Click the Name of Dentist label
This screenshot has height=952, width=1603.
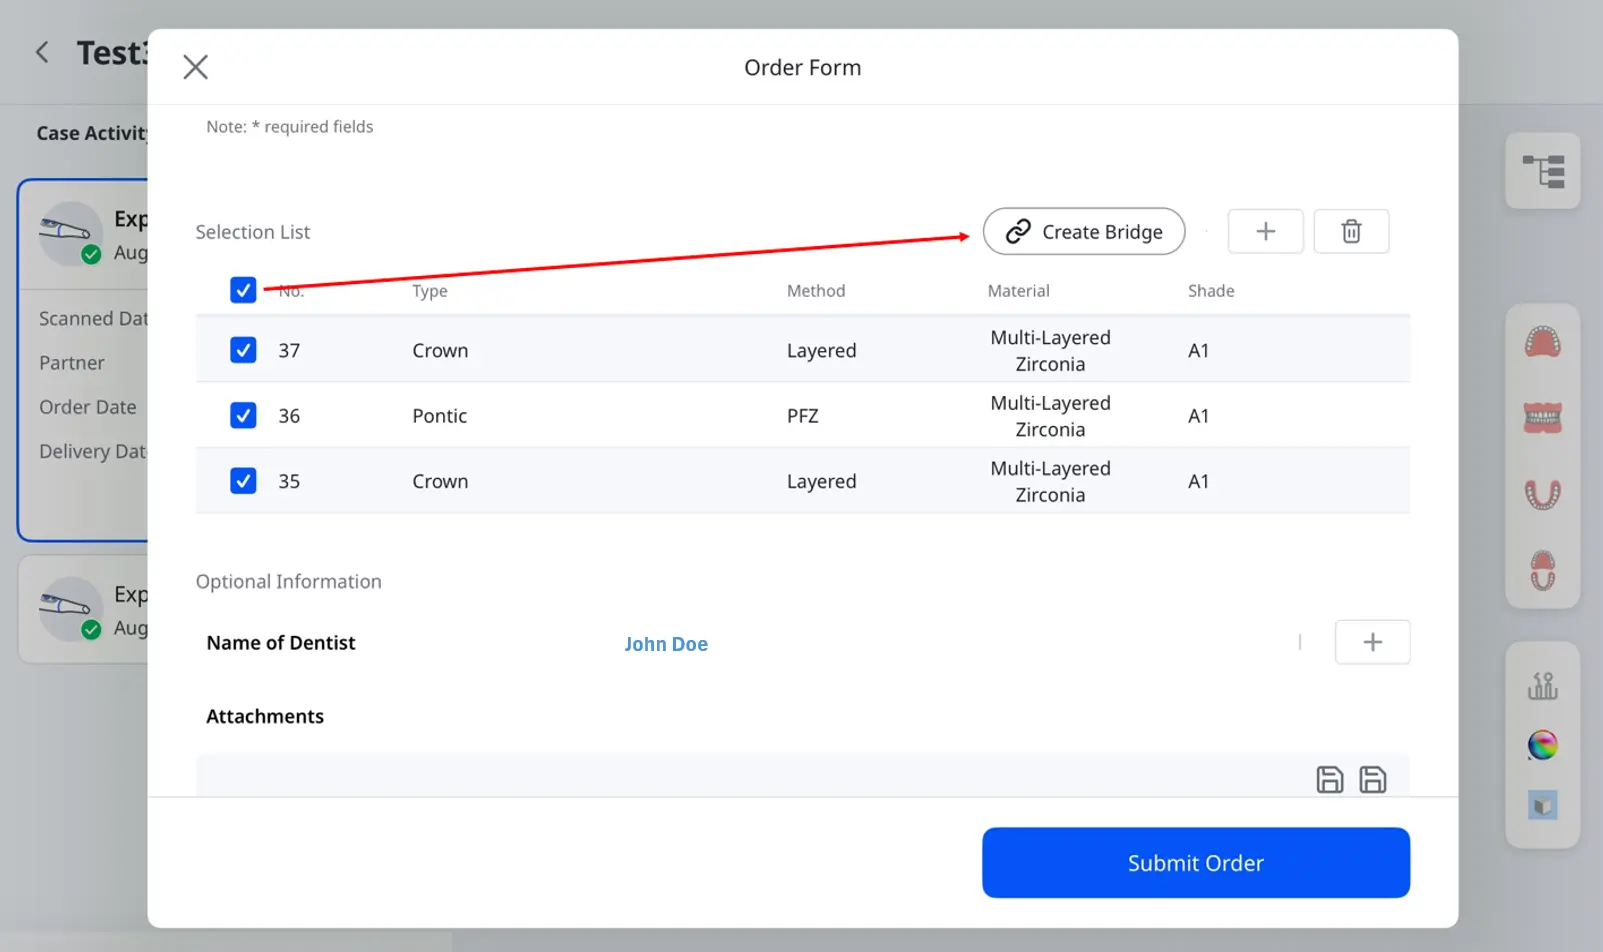pyautogui.click(x=280, y=643)
